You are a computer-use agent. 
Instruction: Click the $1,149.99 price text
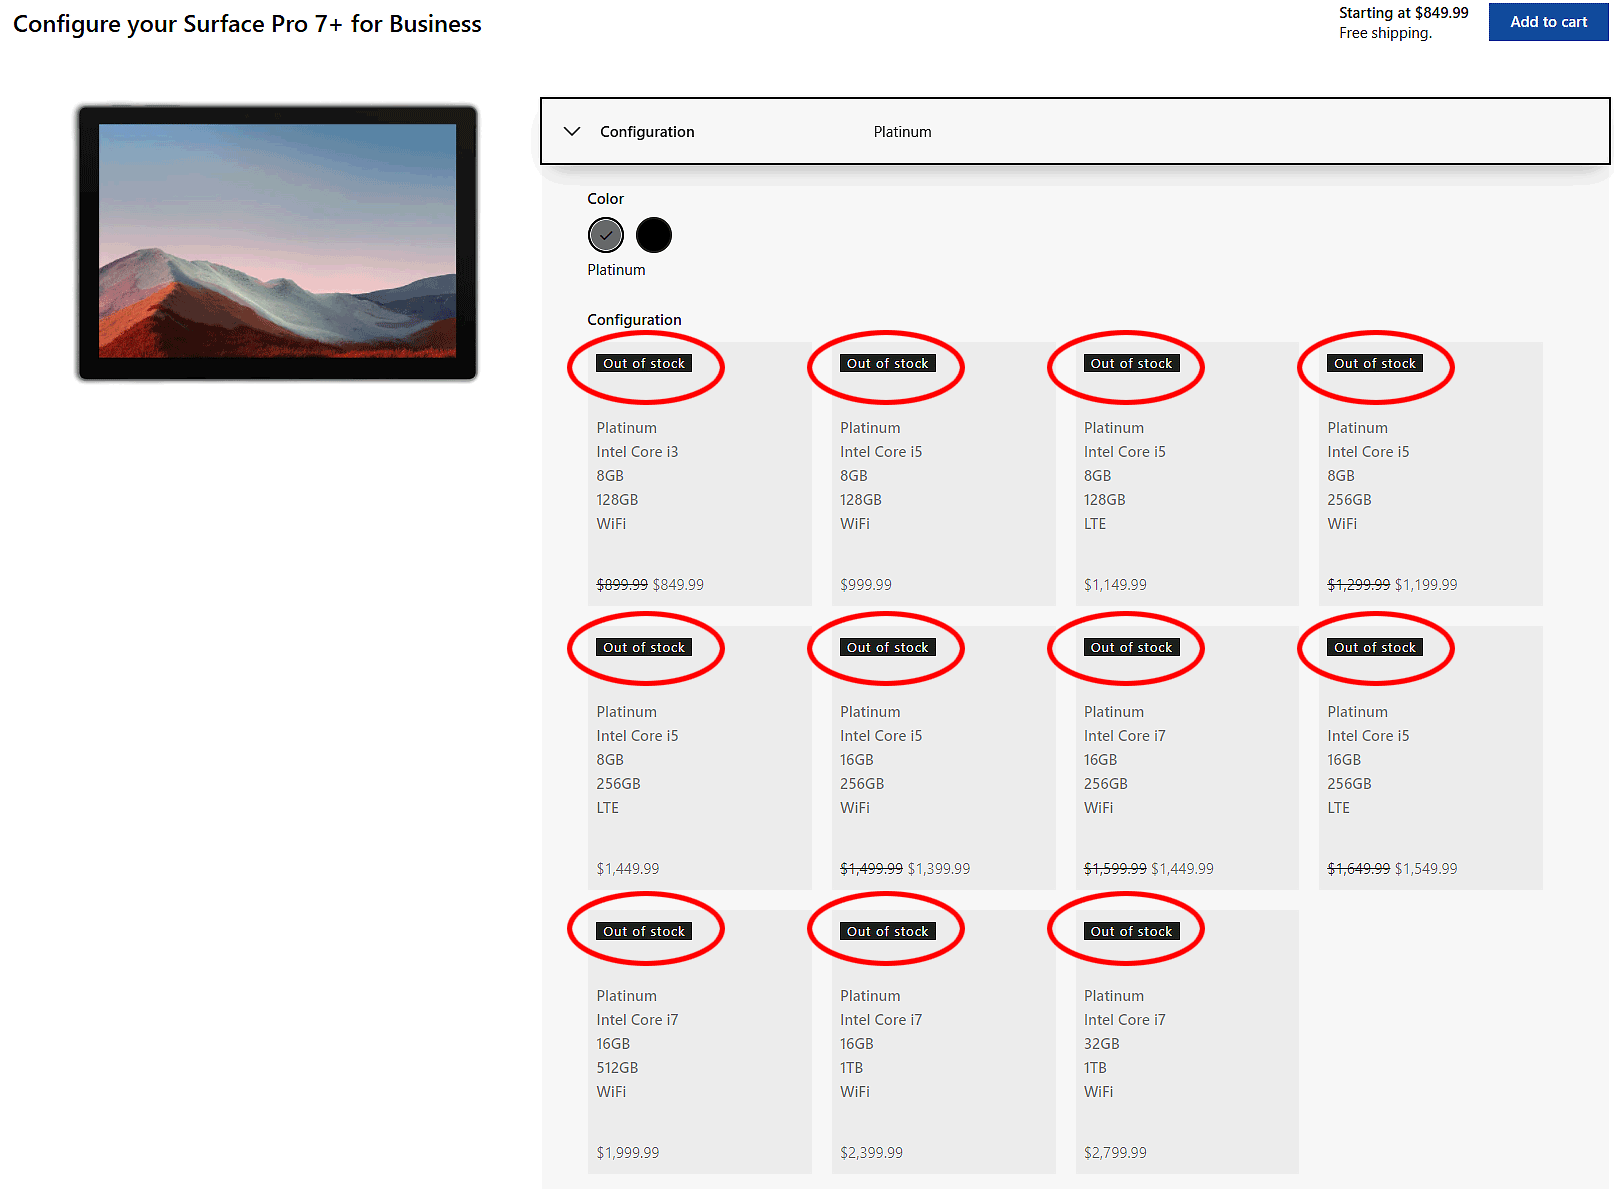(1115, 585)
